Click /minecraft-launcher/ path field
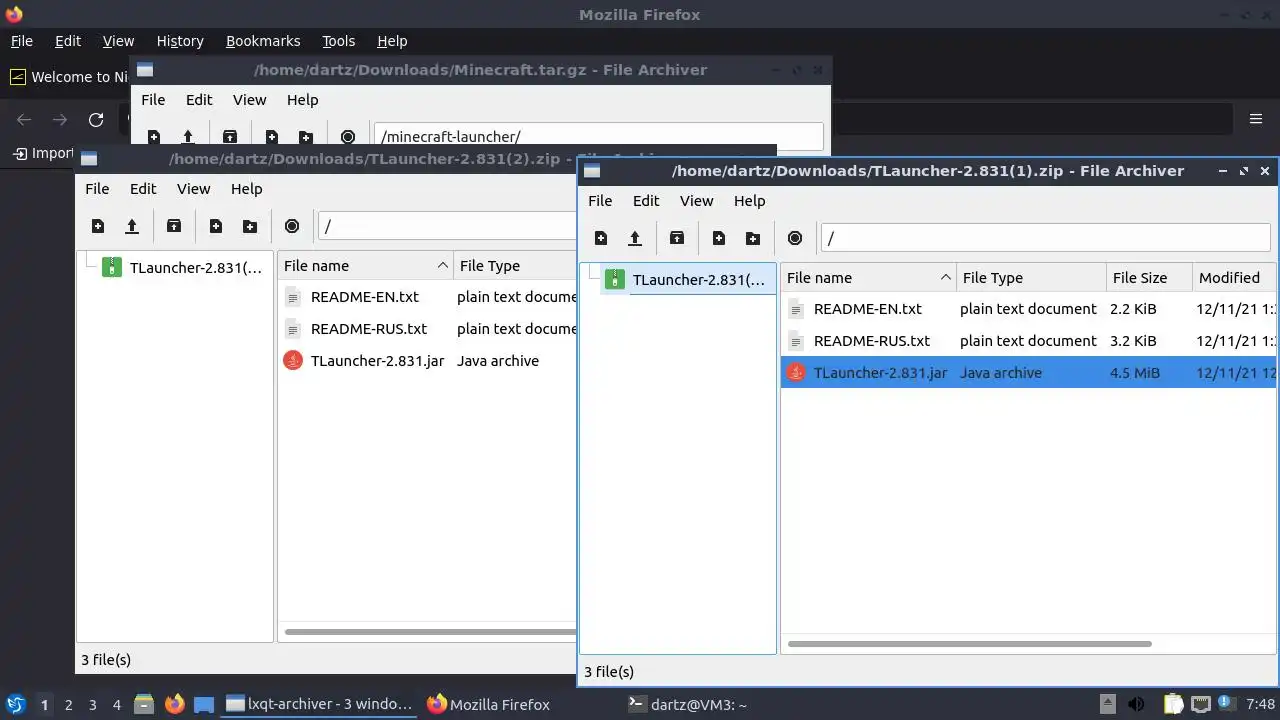The width and height of the screenshot is (1280, 720). pos(598,137)
